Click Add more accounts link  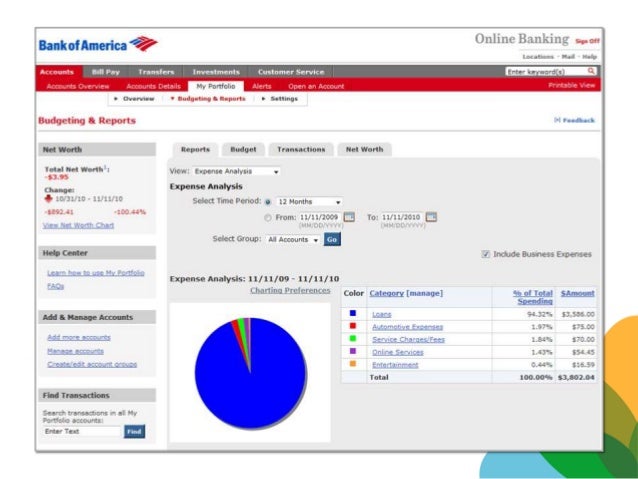79,337
